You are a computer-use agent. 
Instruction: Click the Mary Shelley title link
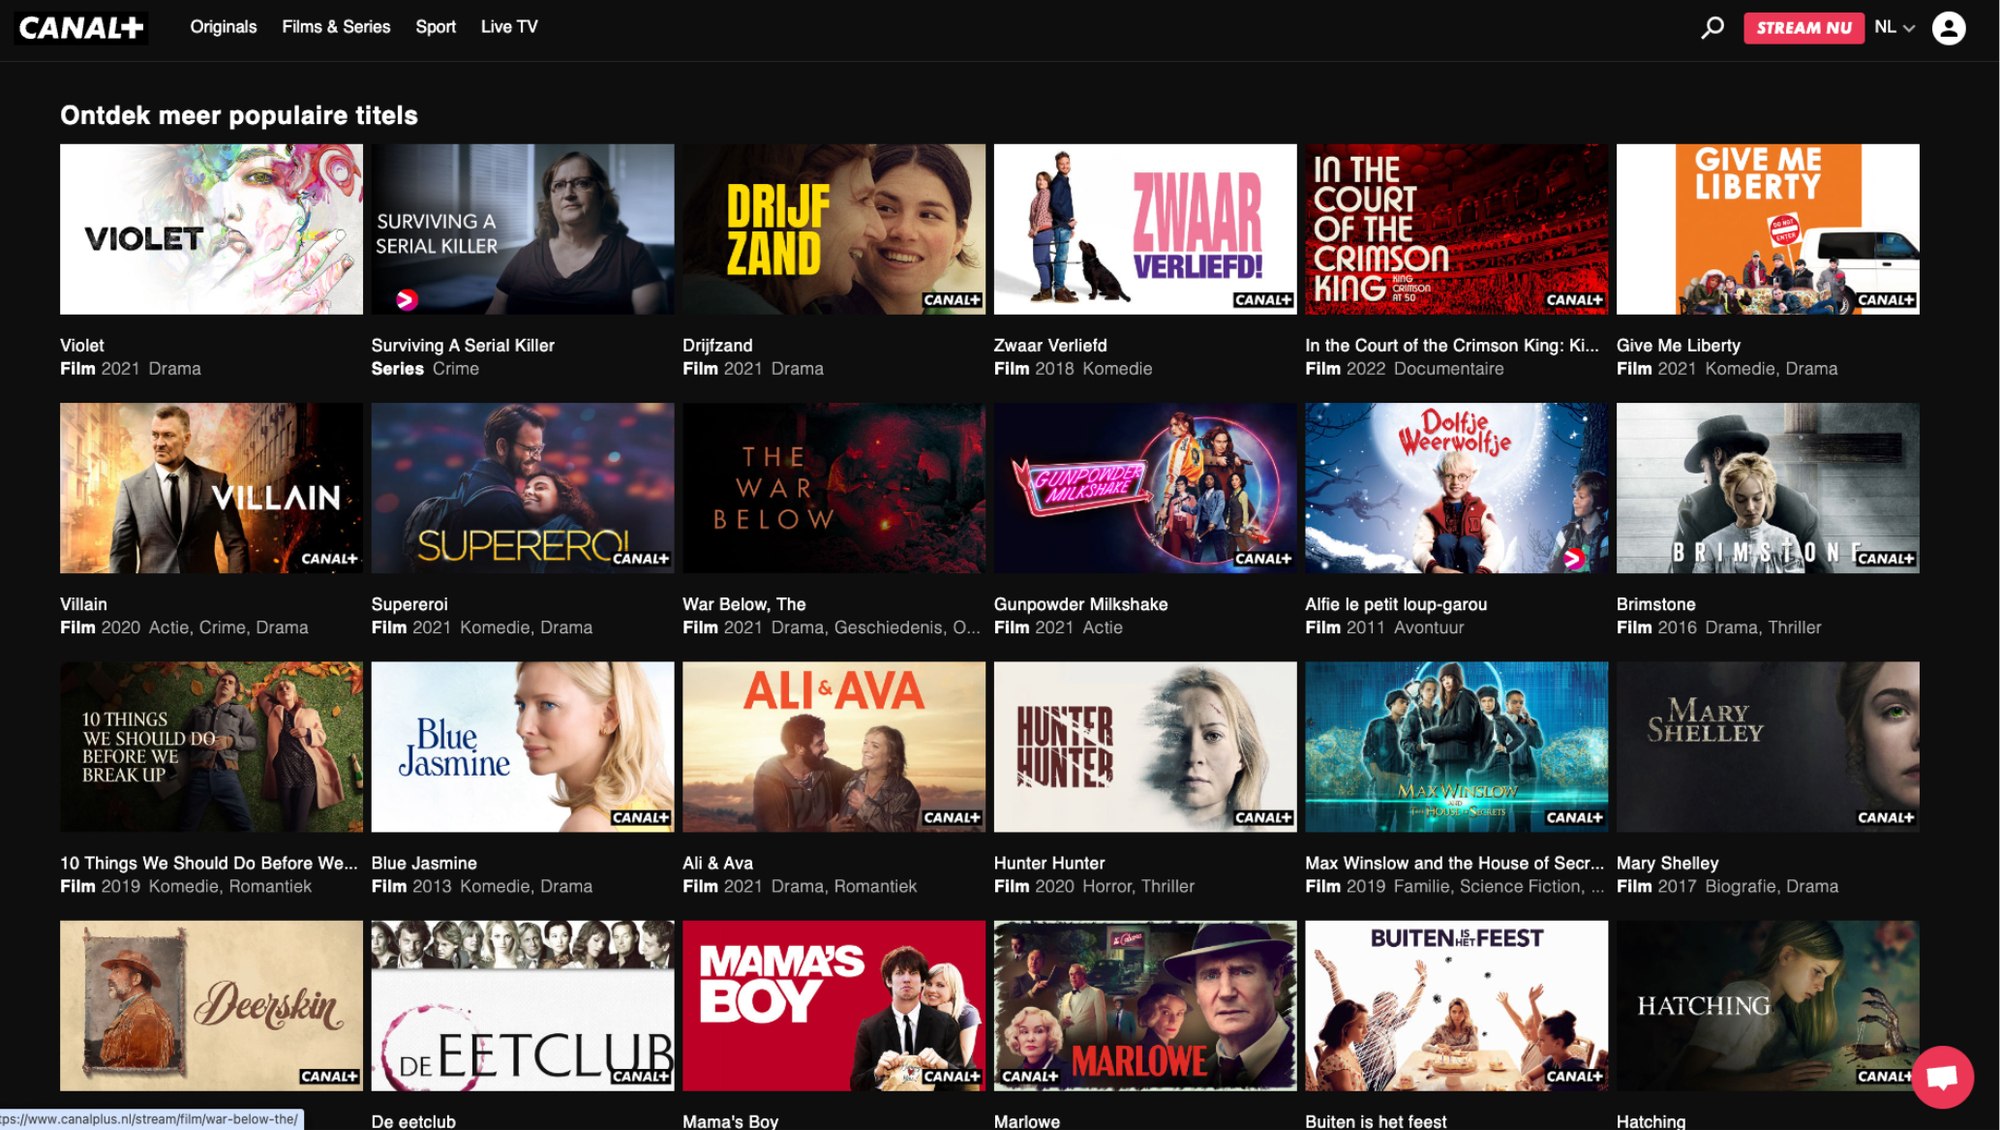(1668, 863)
